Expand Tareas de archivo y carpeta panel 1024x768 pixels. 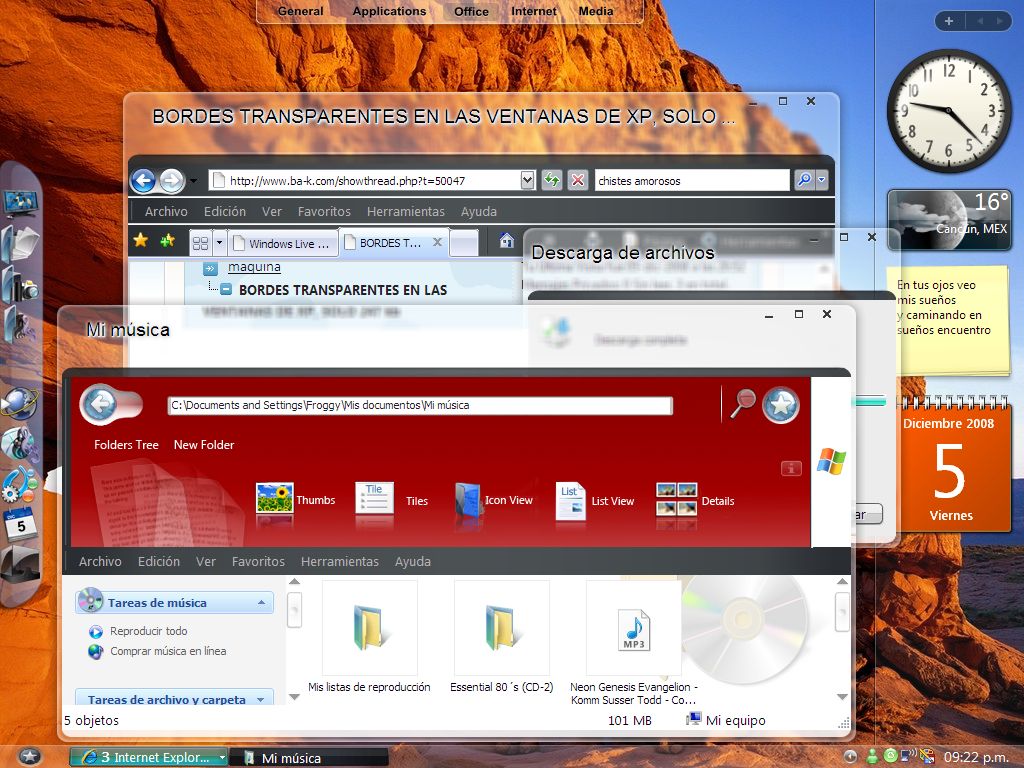pyautogui.click(x=261, y=699)
